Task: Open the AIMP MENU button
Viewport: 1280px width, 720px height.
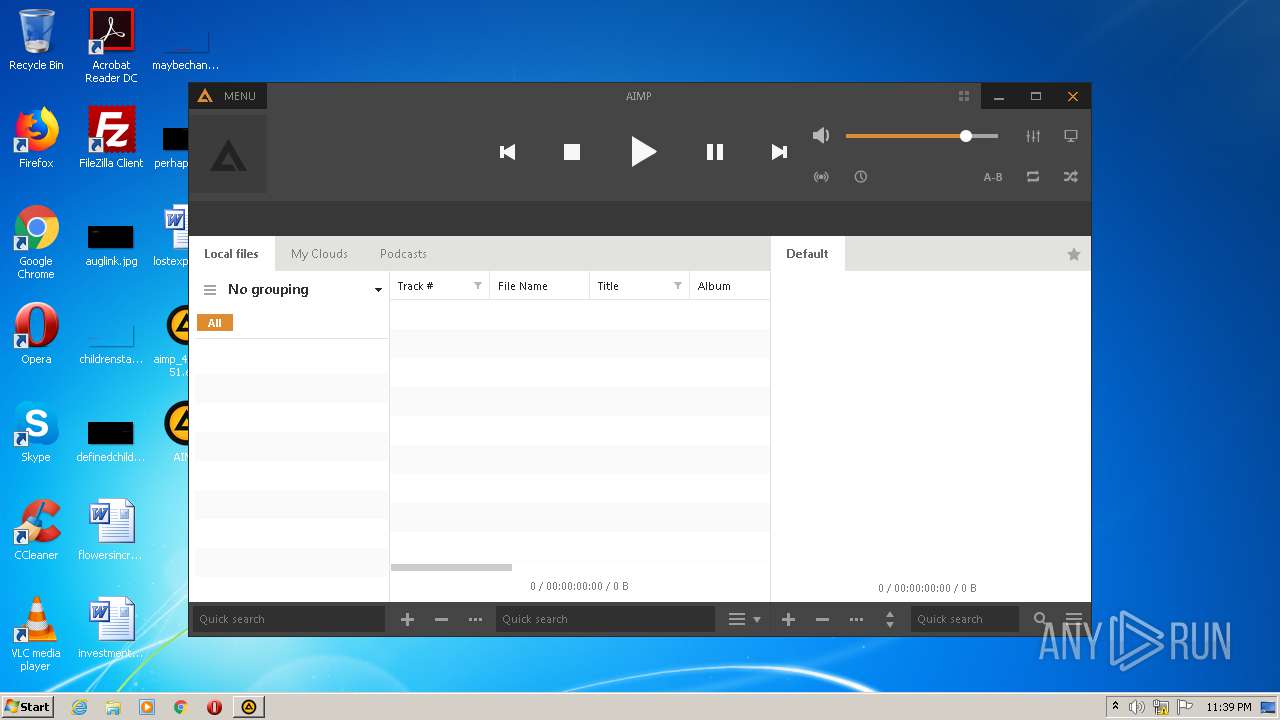Action: pyautogui.click(x=228, y=96)
